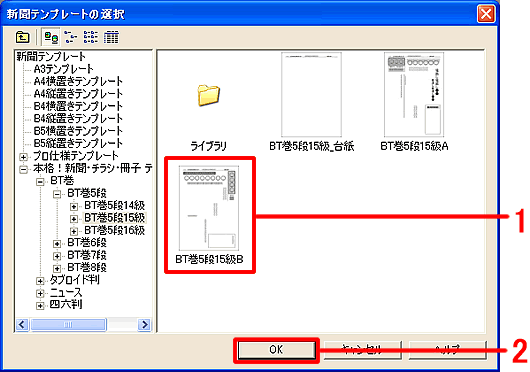Switch to small icons view
Image resolution: width=530 pixels, height=372 pixels.
tap(71, 37)
